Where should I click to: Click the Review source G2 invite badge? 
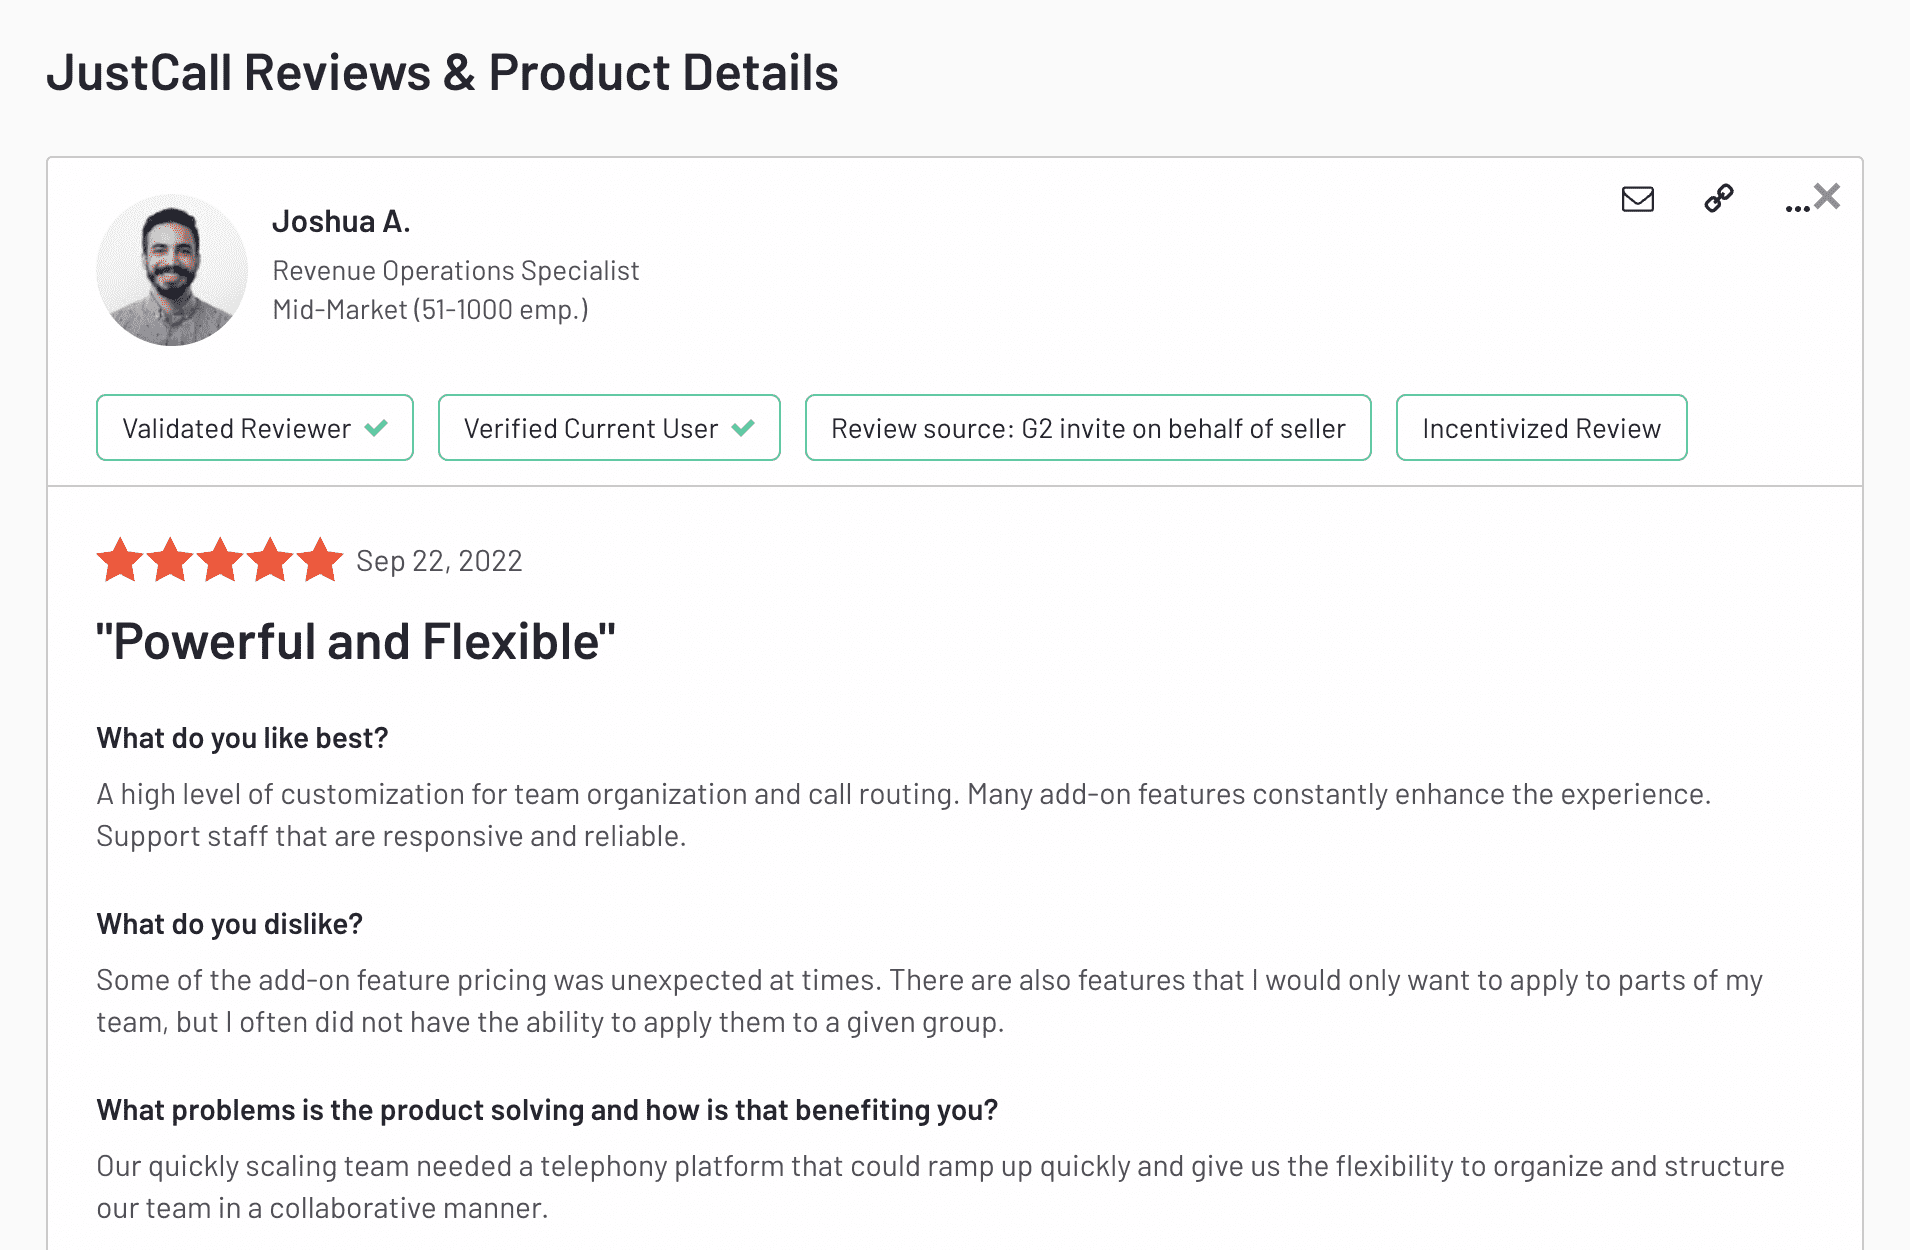[x=1087, y=428]
